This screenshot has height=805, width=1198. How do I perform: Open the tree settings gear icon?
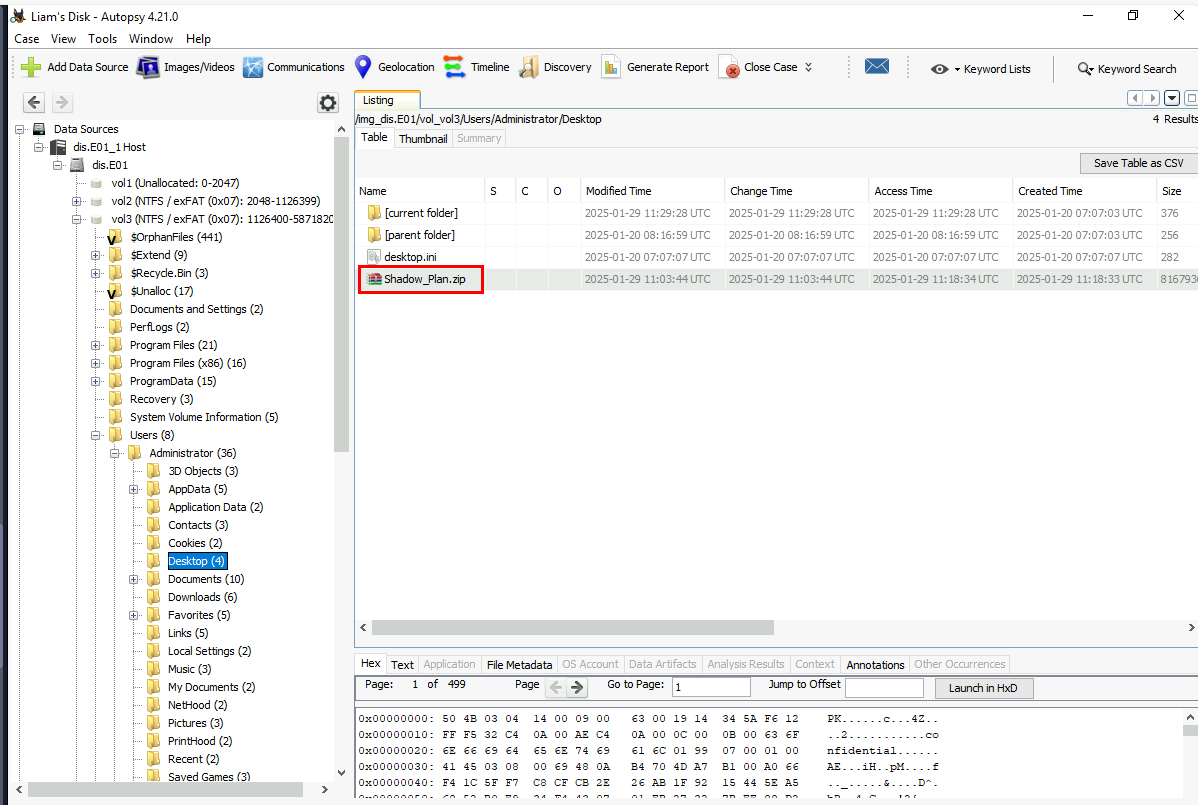(x=327, y=103)
